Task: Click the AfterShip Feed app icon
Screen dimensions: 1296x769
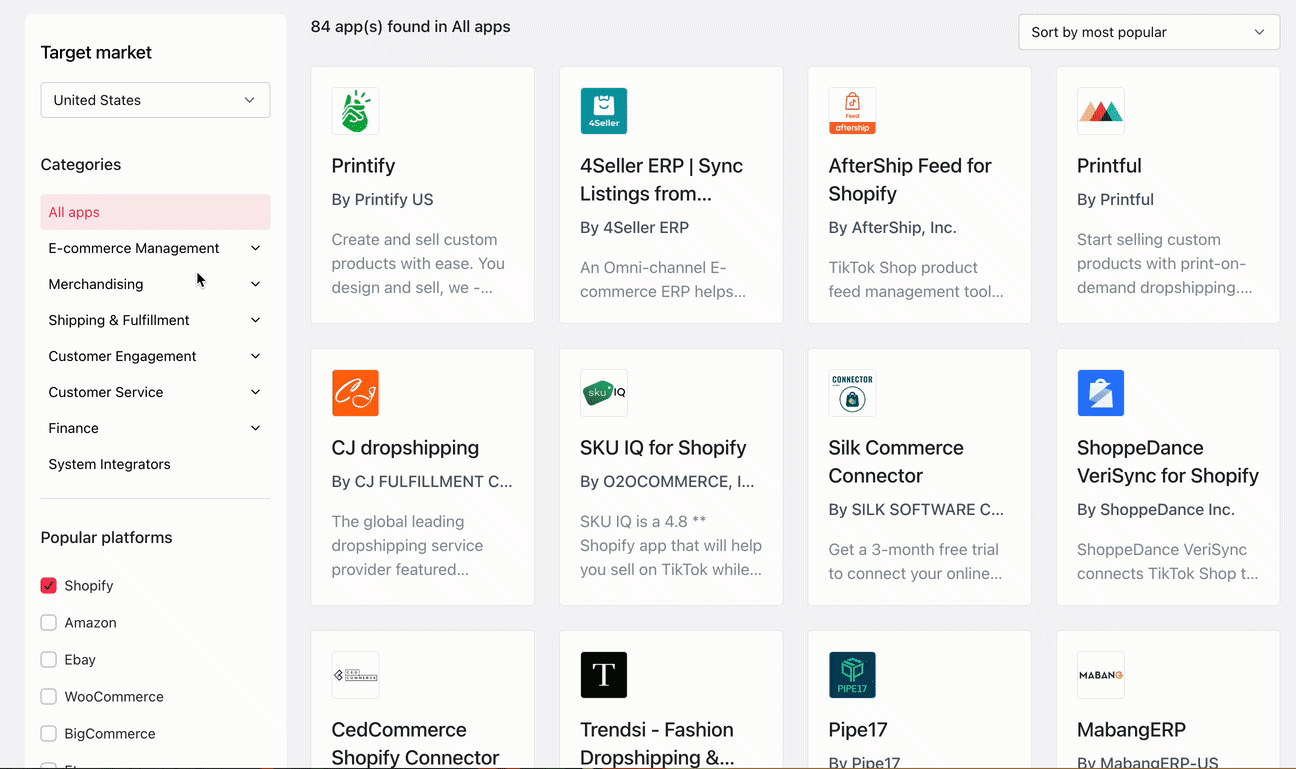Action: click(x=852, y=111)
